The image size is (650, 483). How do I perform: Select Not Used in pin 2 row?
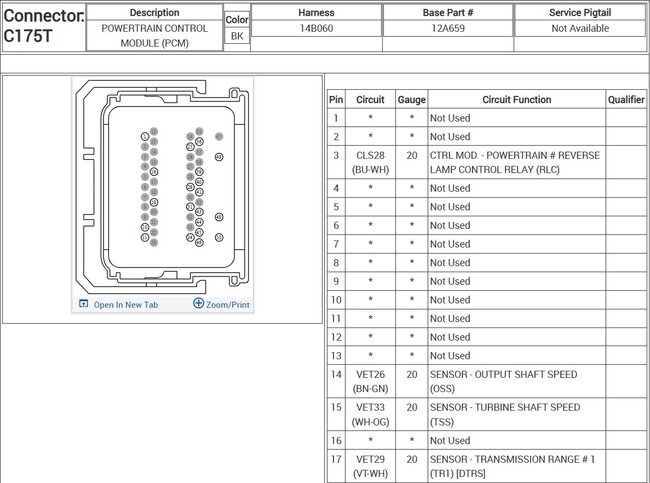point(450,137)
